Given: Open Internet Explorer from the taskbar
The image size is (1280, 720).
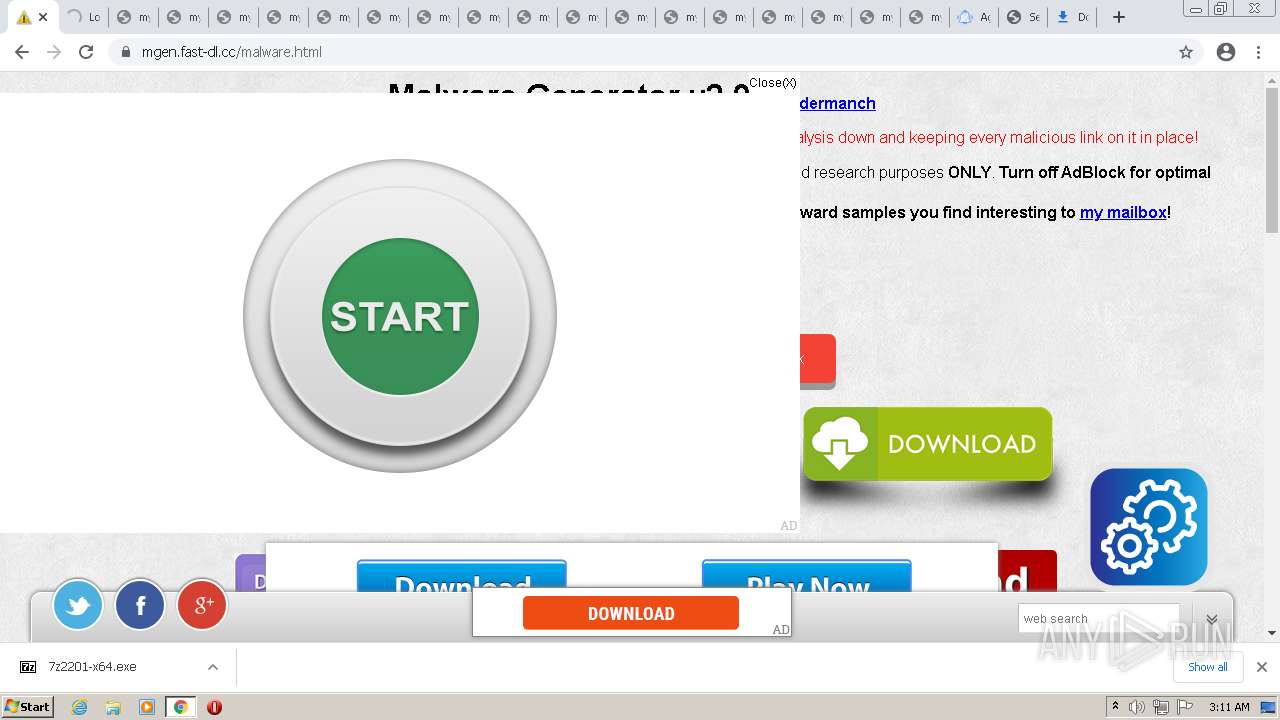Looking at the screenshot, I should 79,707.
